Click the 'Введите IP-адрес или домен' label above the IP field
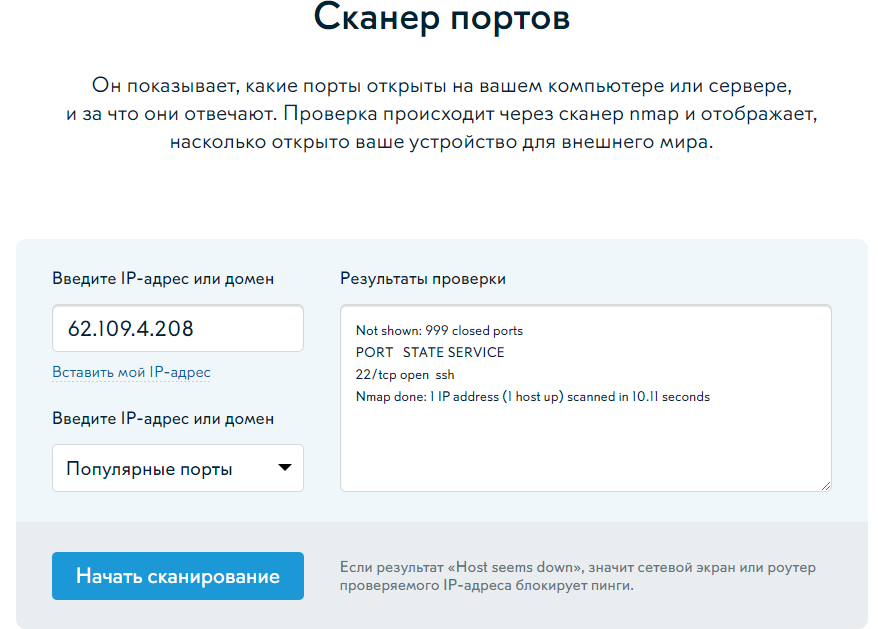Image resolution: width=878 pixels, height=629 pixels. pyautogui.click(x=163, y=278)
